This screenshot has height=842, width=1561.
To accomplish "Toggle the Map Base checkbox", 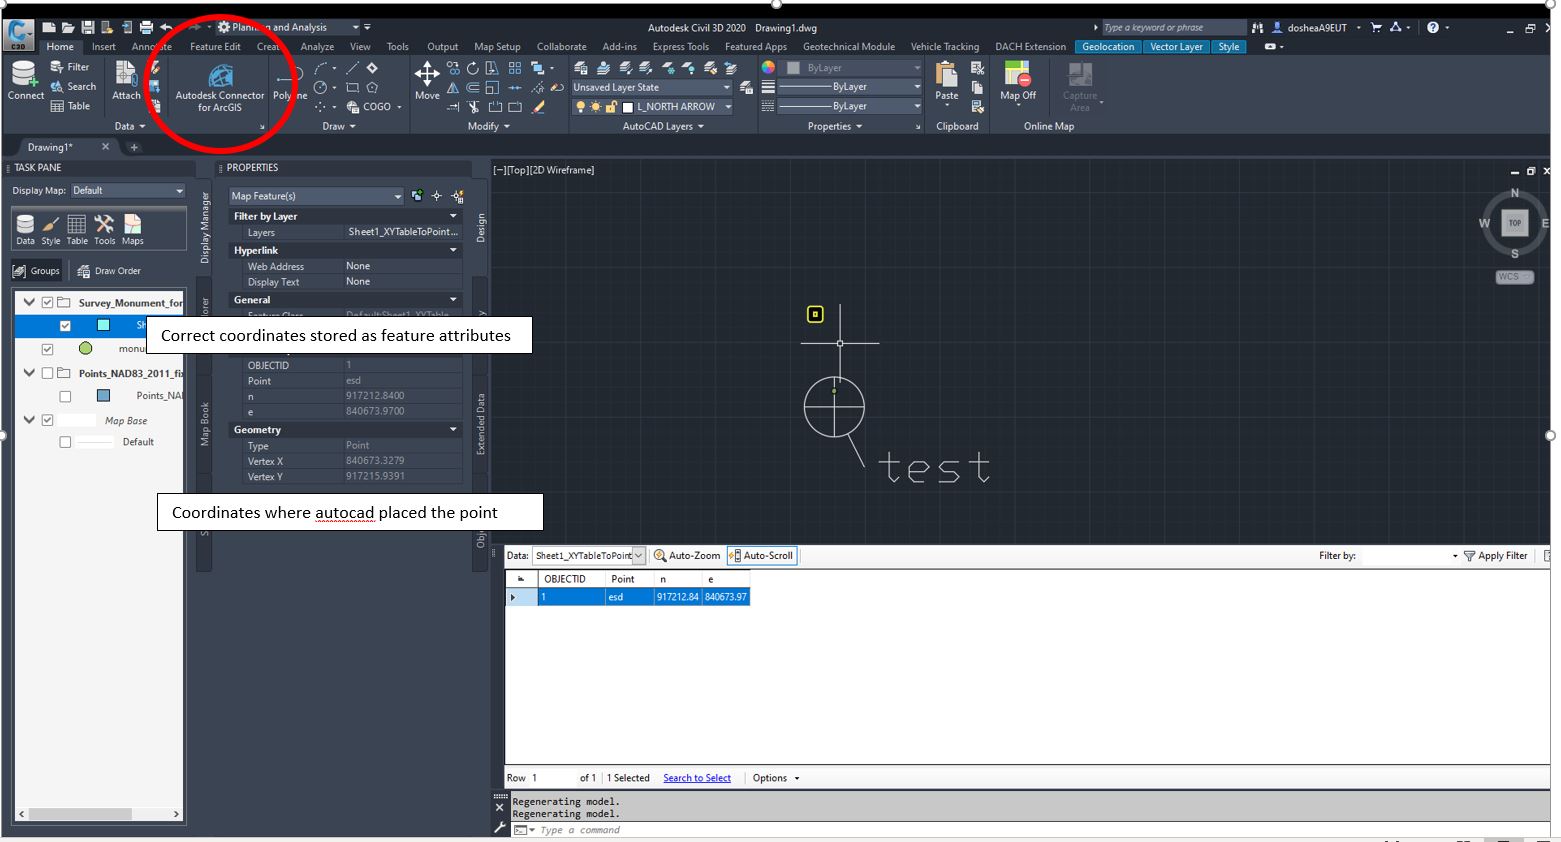I will pos(47,421).
